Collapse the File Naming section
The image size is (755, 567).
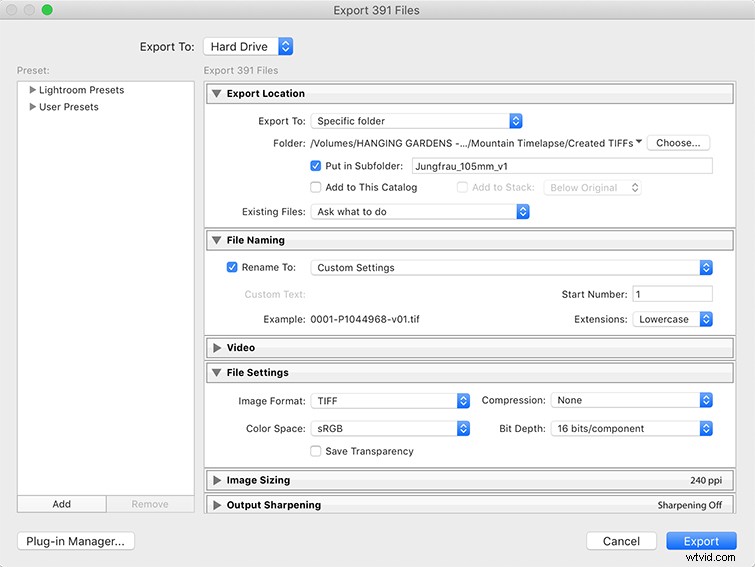[216, 240]
